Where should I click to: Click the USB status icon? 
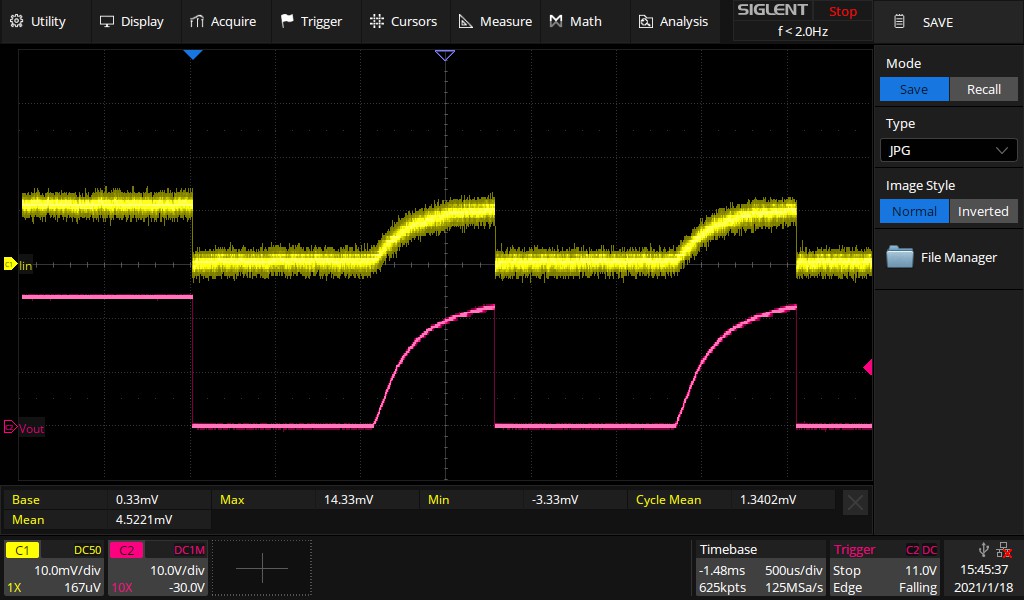tap(984, 550)
